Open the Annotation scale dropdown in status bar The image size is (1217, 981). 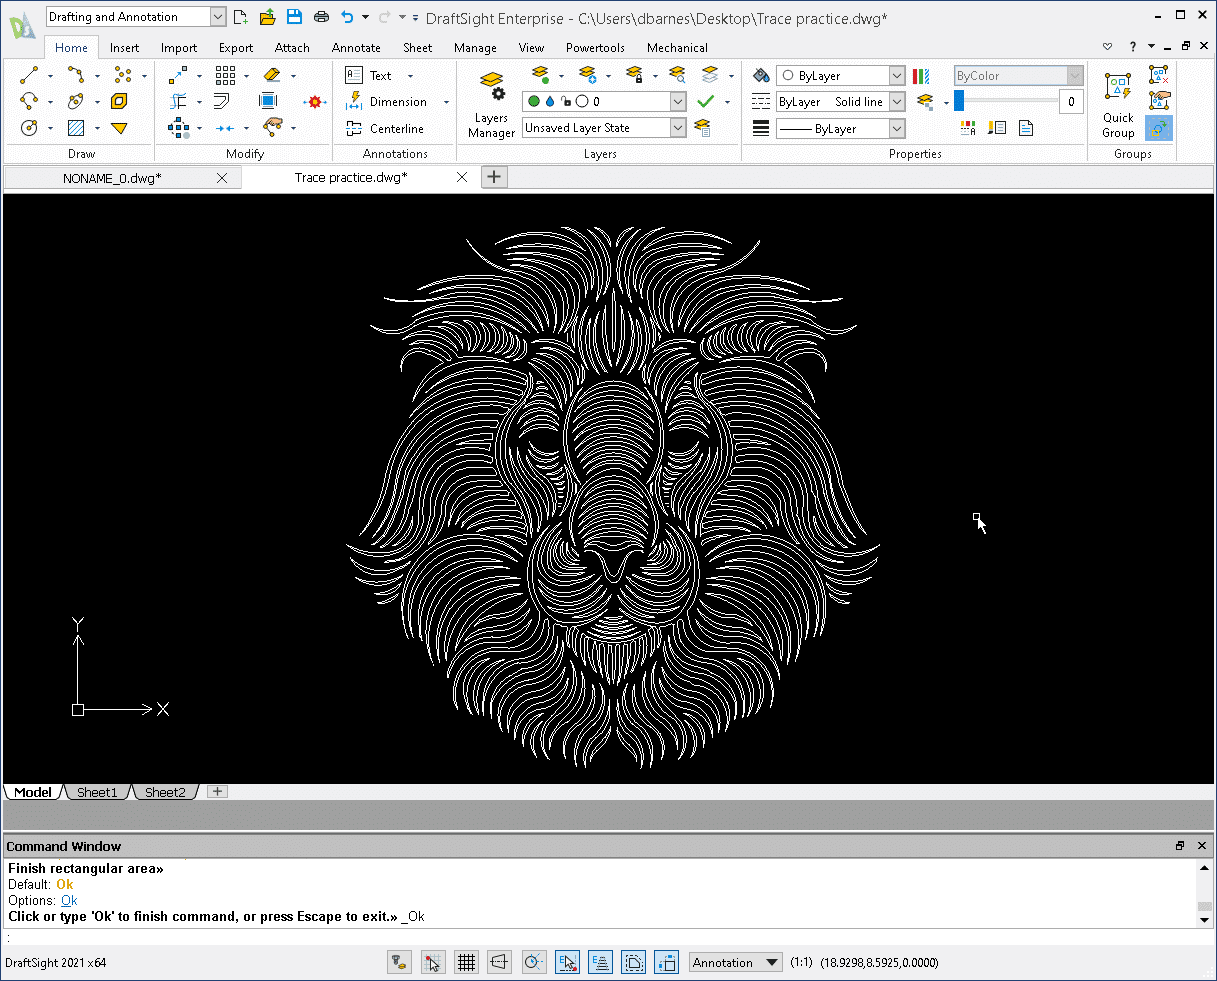[x=771, y=963]
